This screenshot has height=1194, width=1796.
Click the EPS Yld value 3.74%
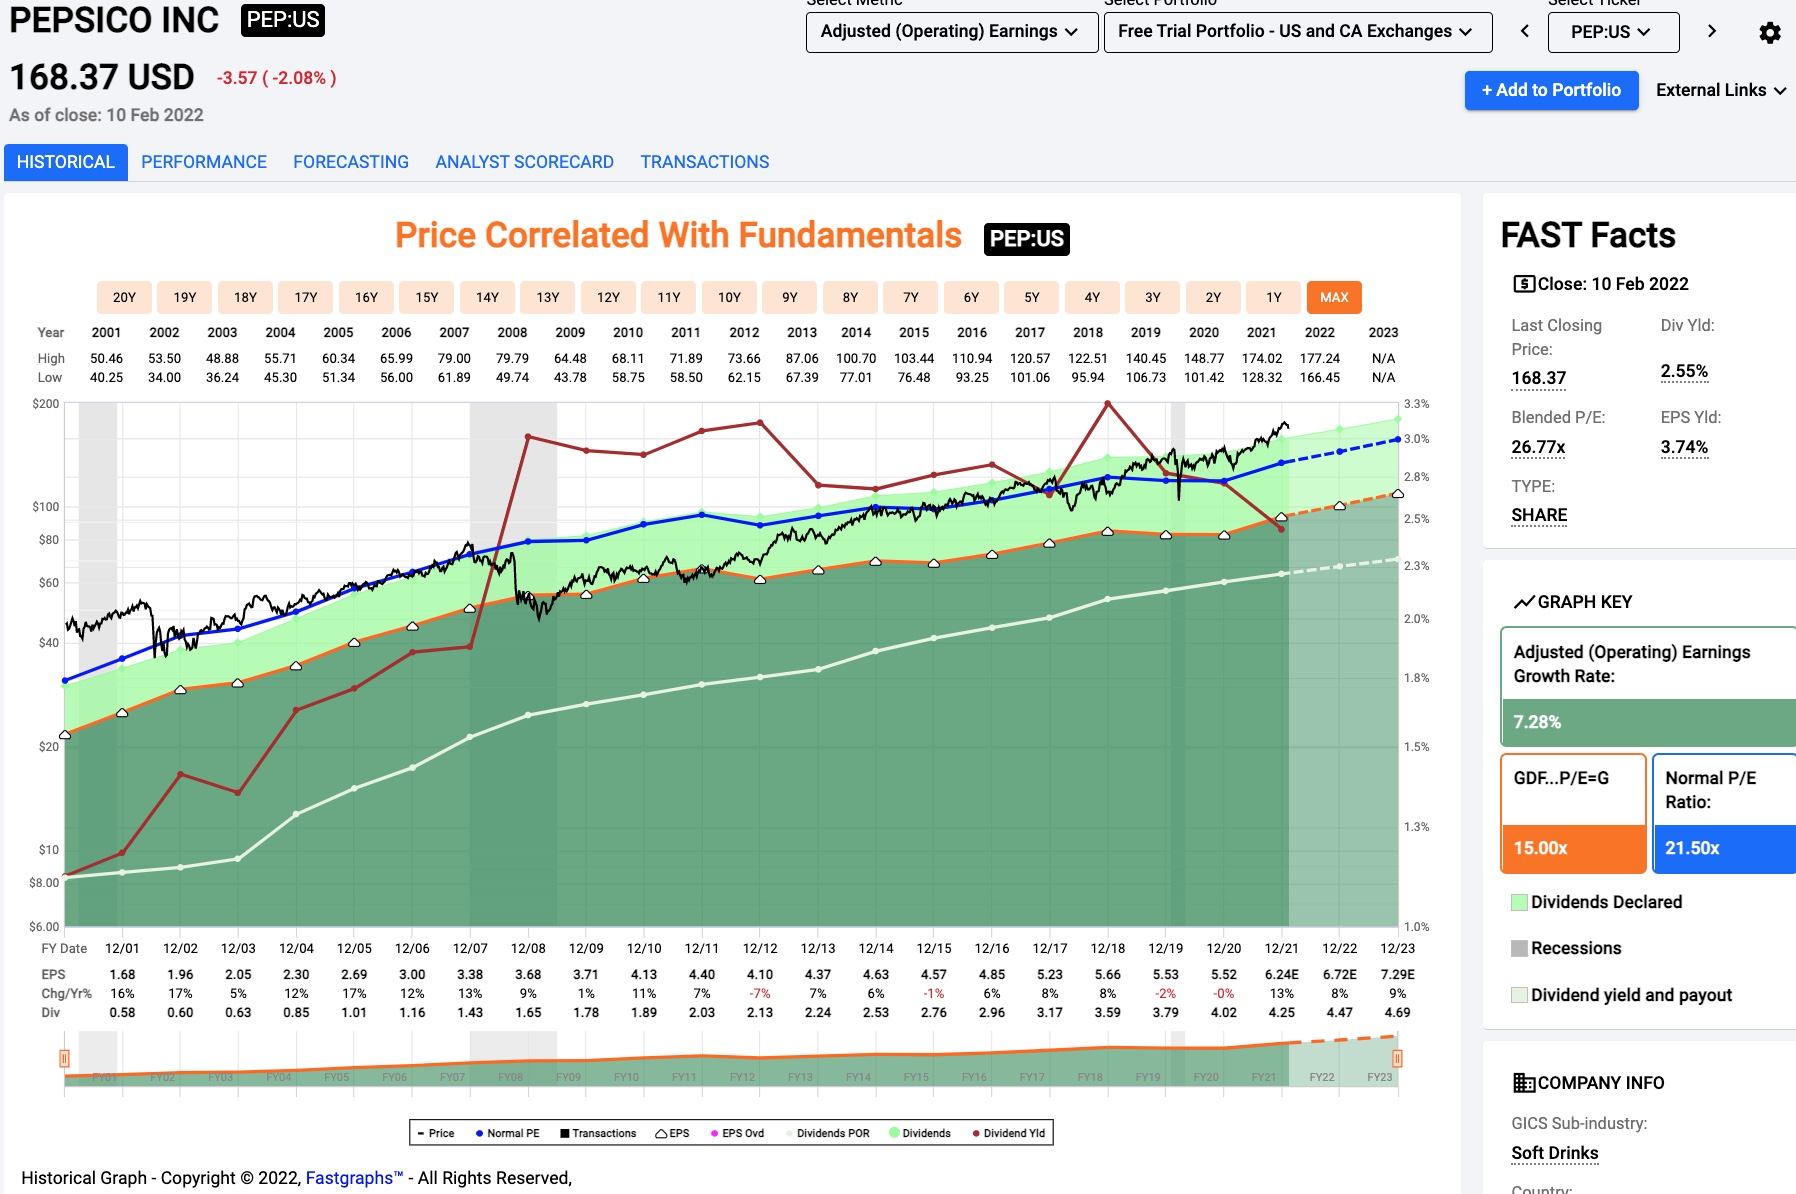coord(1684,447)
